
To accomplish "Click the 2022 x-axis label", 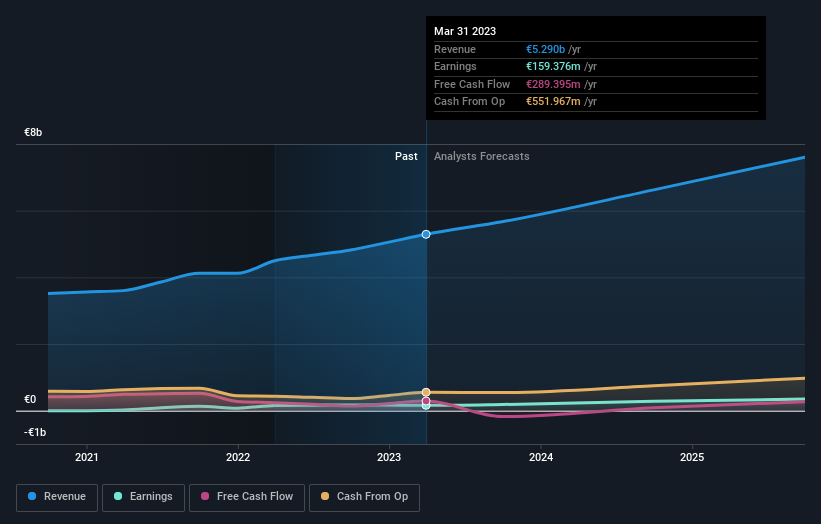I will tap(238, 457).
